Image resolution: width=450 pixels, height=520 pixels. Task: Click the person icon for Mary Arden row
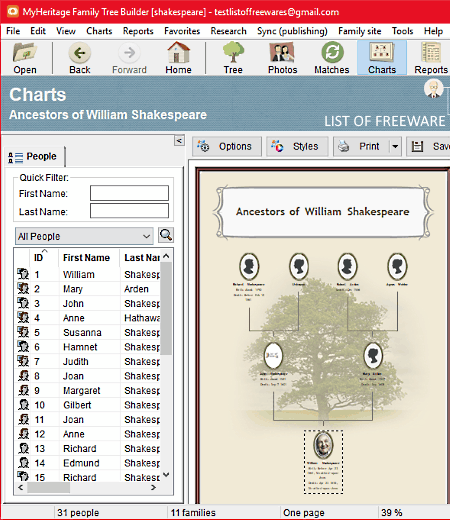click(23, 289)
